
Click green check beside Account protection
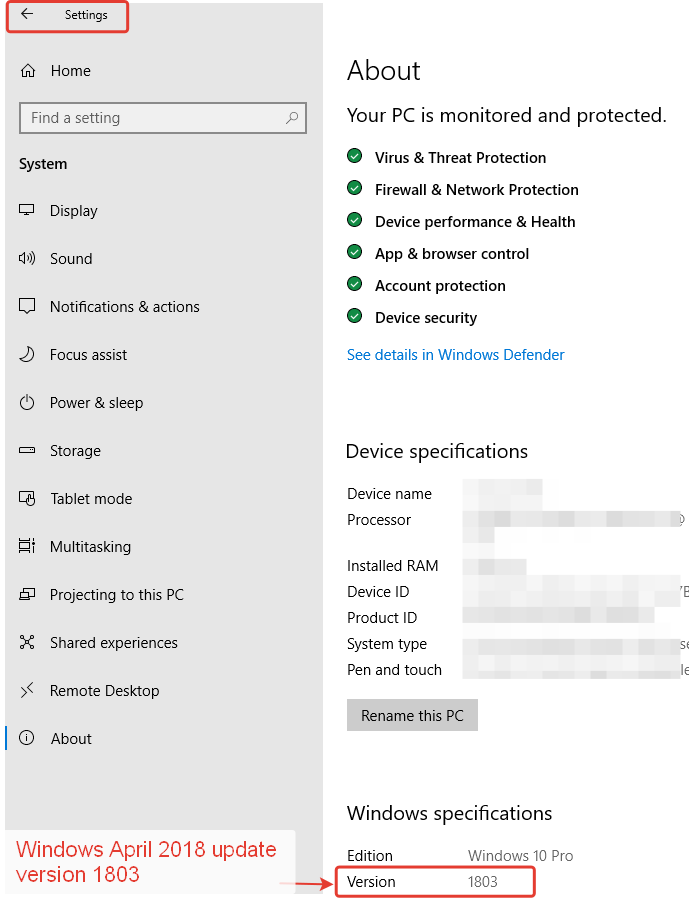coord(354,284)
